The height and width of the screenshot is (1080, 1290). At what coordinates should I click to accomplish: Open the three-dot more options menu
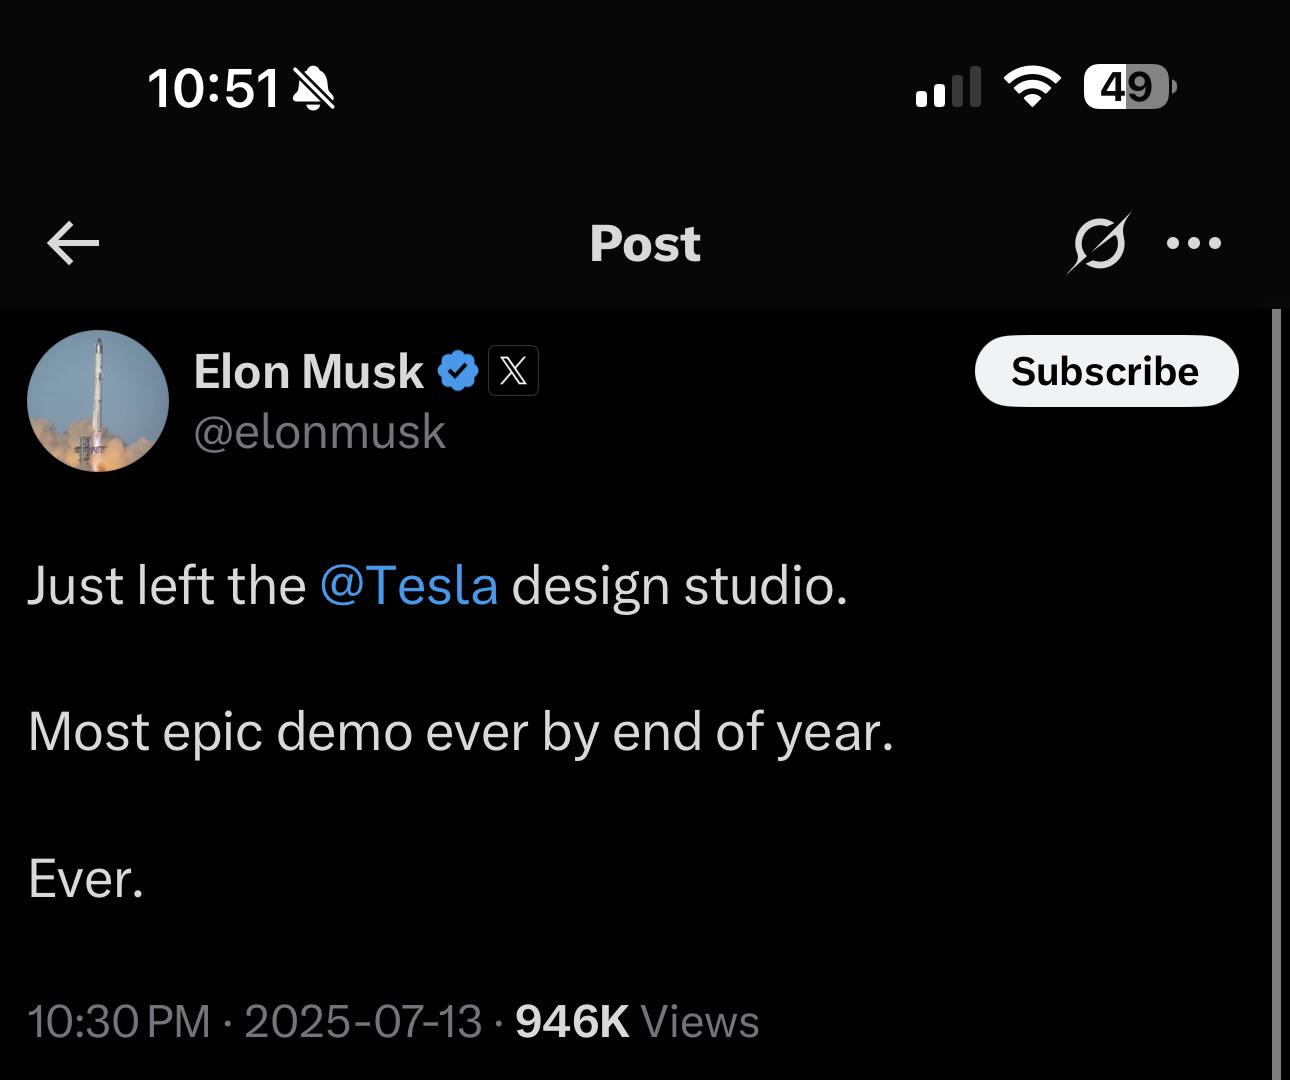[x=1194, y=243]
